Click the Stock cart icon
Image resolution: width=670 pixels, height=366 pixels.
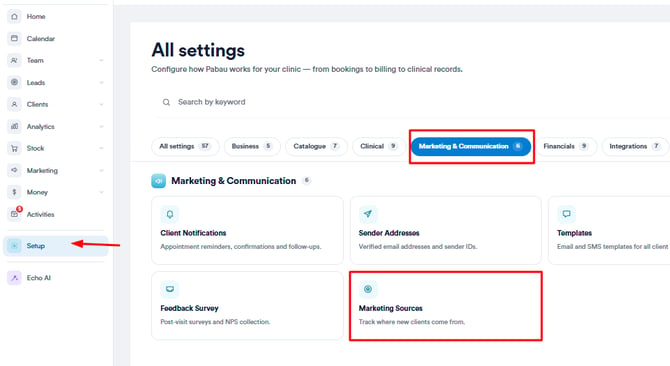tap(14, 148)
